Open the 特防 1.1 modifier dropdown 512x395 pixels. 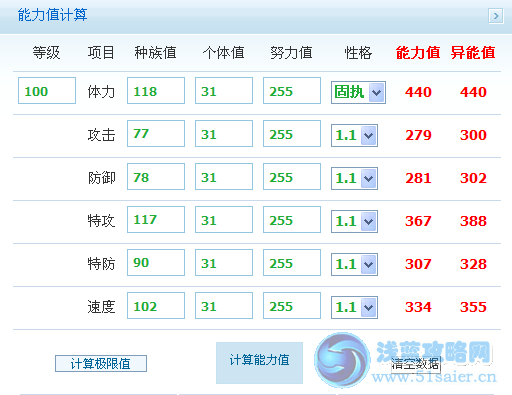pyautogui.click(x=354, y=264)
